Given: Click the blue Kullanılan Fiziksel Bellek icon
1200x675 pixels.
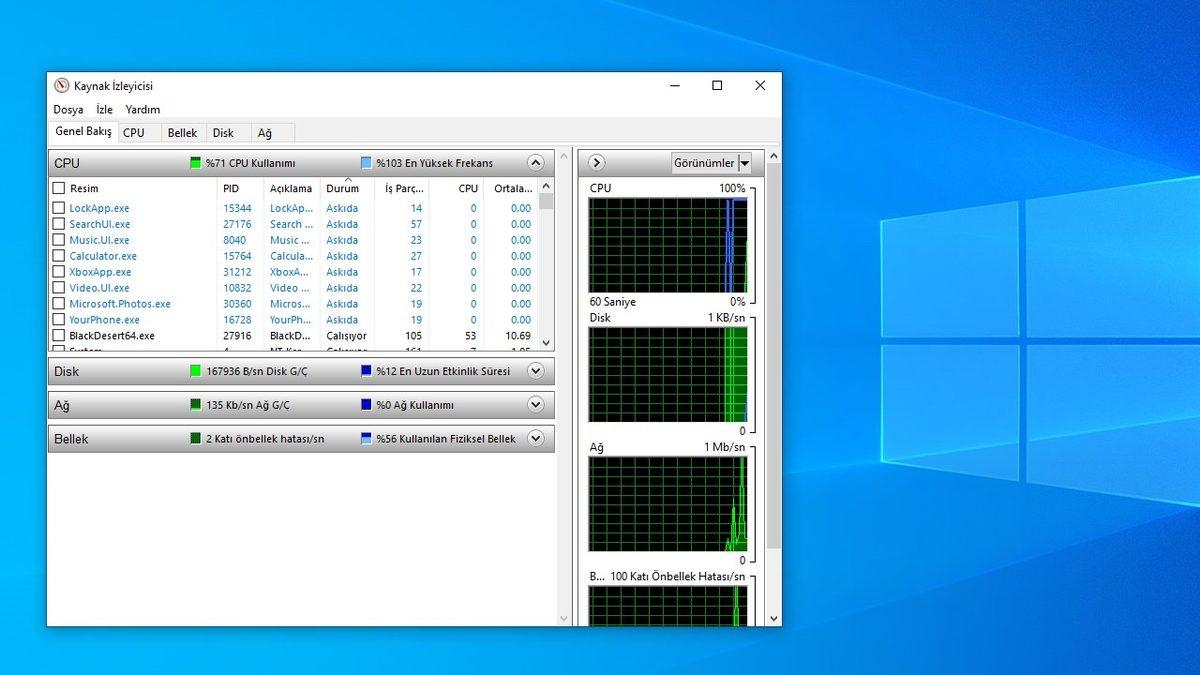Looking at the screenshot, I should tap(368, 438).
